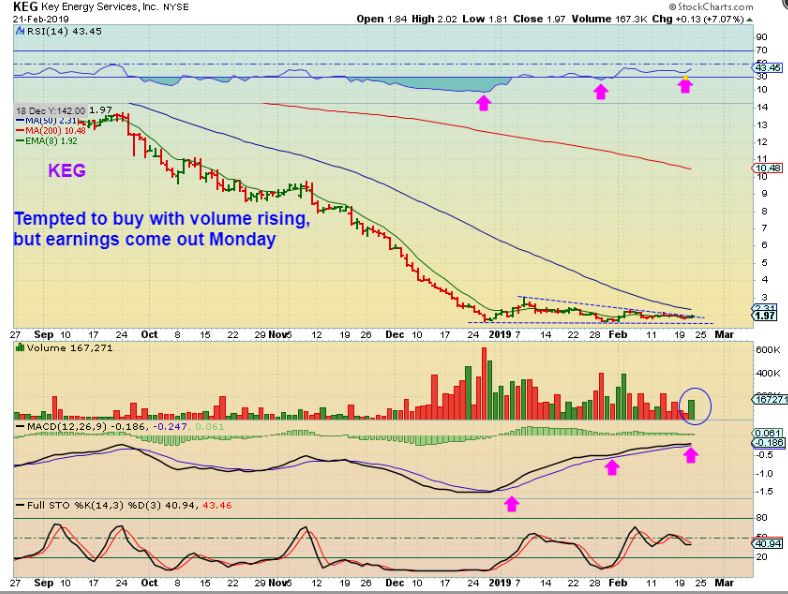This screenshot has width=788, height=594.
Task: Click the Chg +0.13 (+7.07%) readout
Action: [698, 19]
